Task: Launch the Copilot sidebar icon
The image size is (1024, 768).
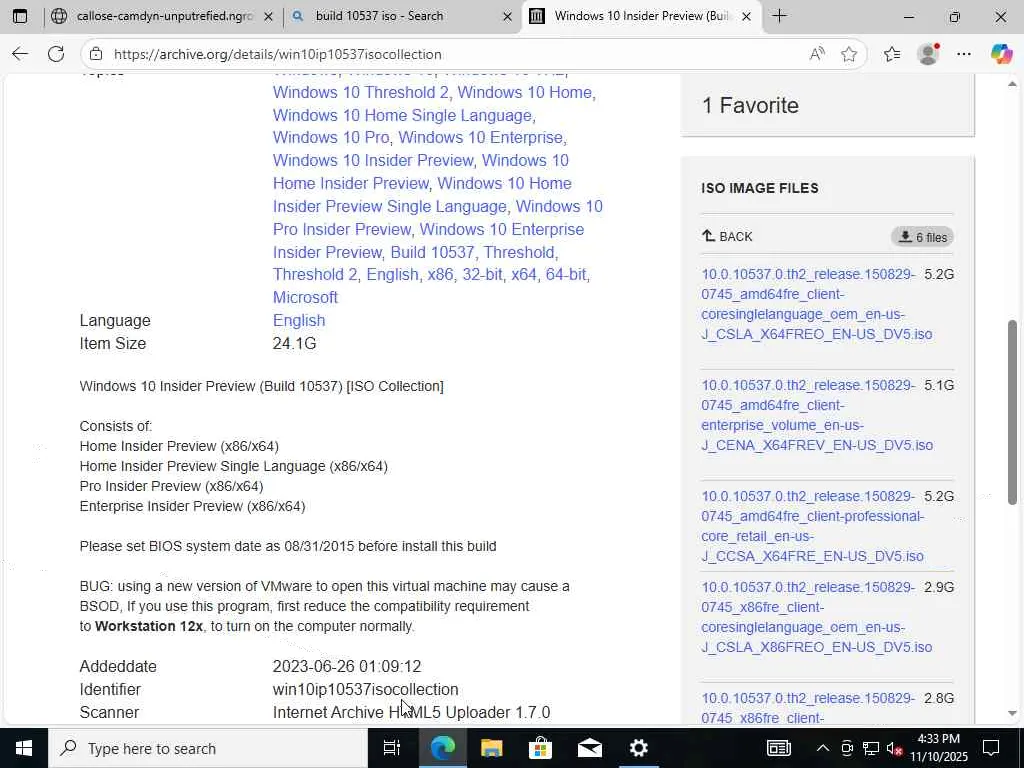Action: 1000,54
